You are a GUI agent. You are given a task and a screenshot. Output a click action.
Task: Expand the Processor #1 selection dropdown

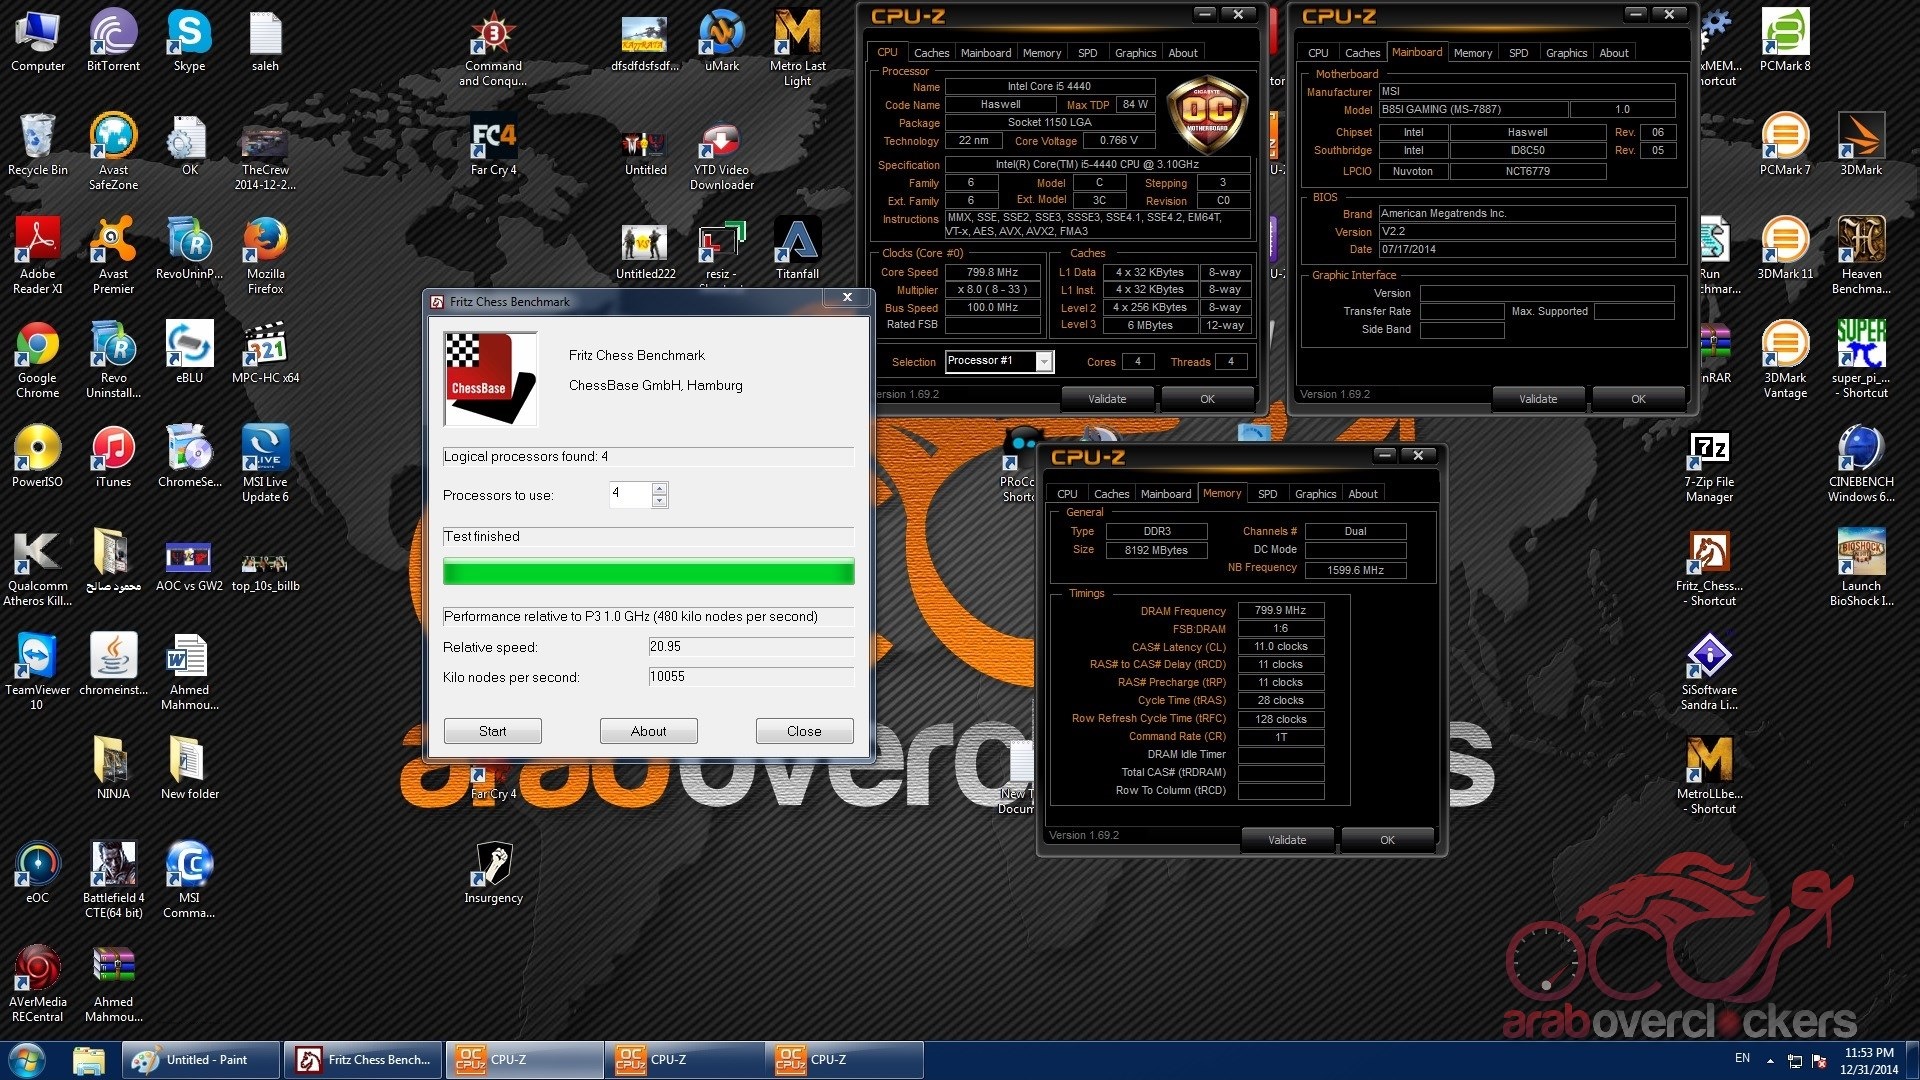[x=1044, y=362]
